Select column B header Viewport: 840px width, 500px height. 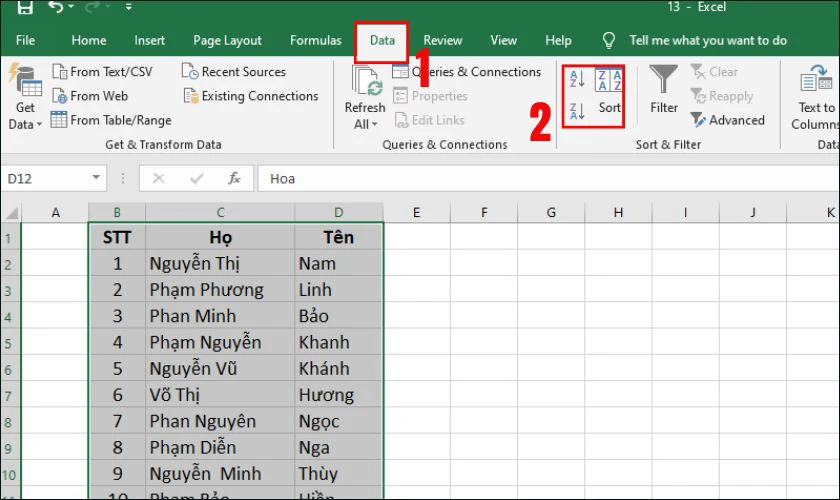point(117,213)
